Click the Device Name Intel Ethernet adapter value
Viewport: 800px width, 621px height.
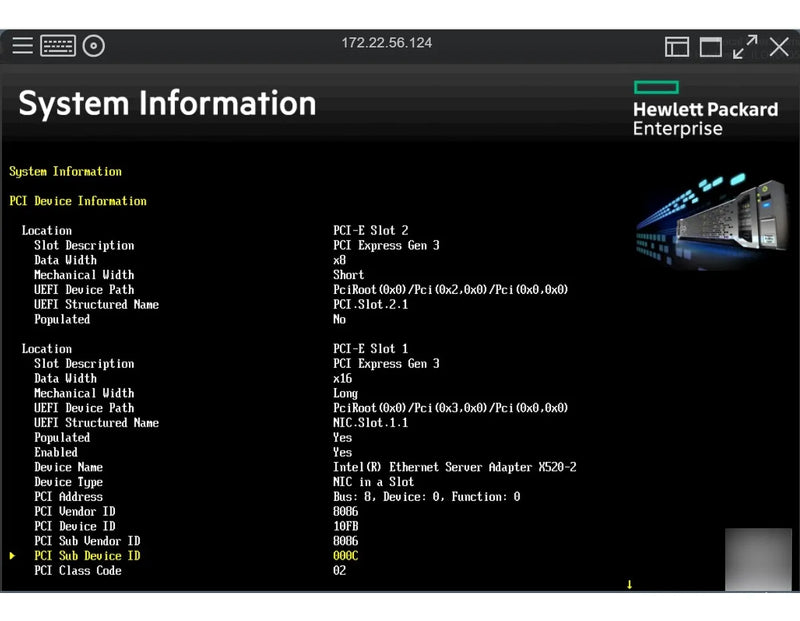pos(454,467)
